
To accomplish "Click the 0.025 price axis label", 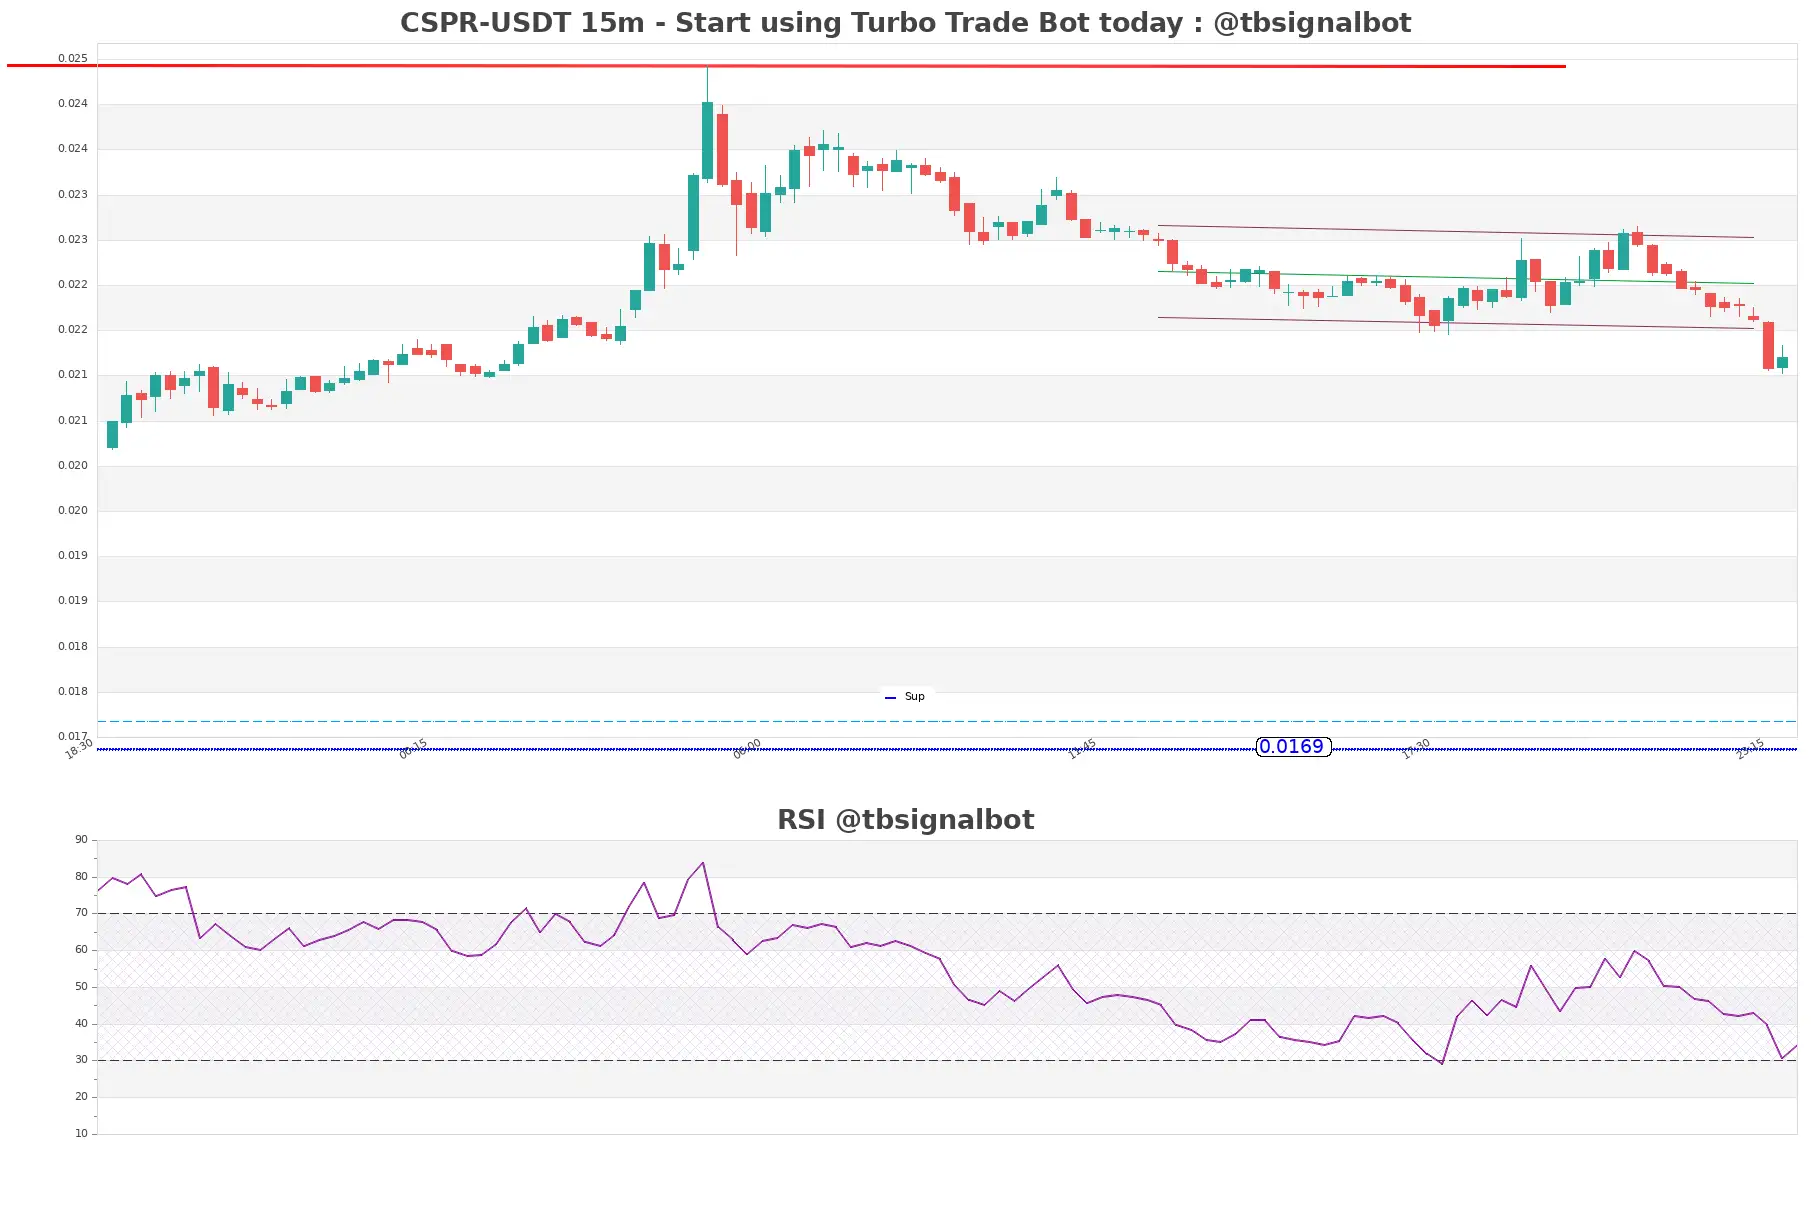I will (x=72, y=58).
